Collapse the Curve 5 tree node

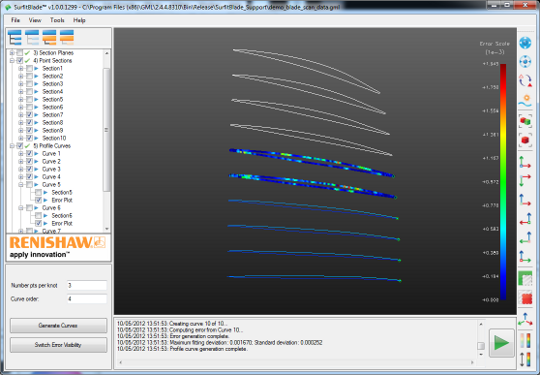click(21, 185)
